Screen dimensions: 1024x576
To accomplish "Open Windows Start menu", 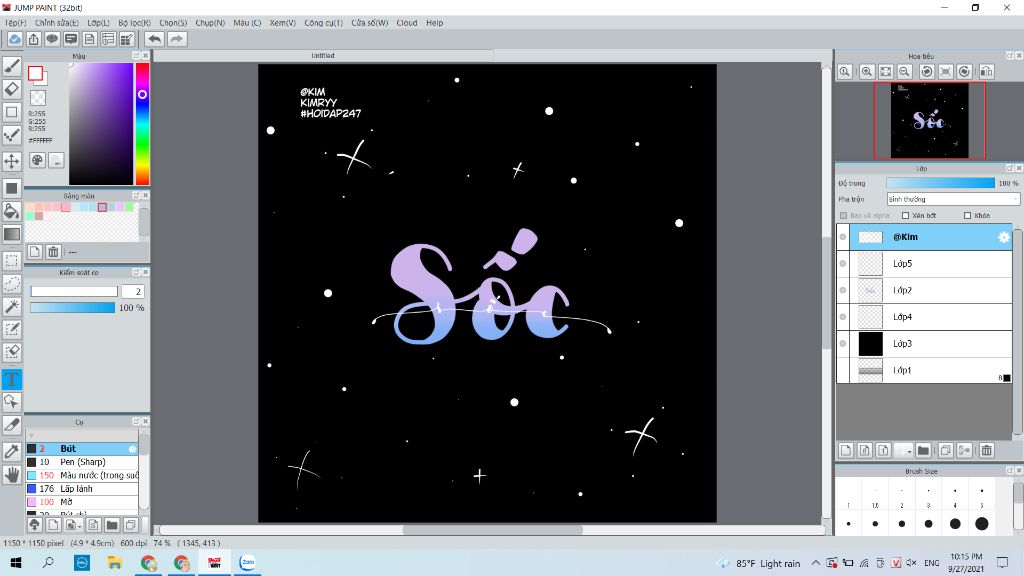I will tap(16, 562).
